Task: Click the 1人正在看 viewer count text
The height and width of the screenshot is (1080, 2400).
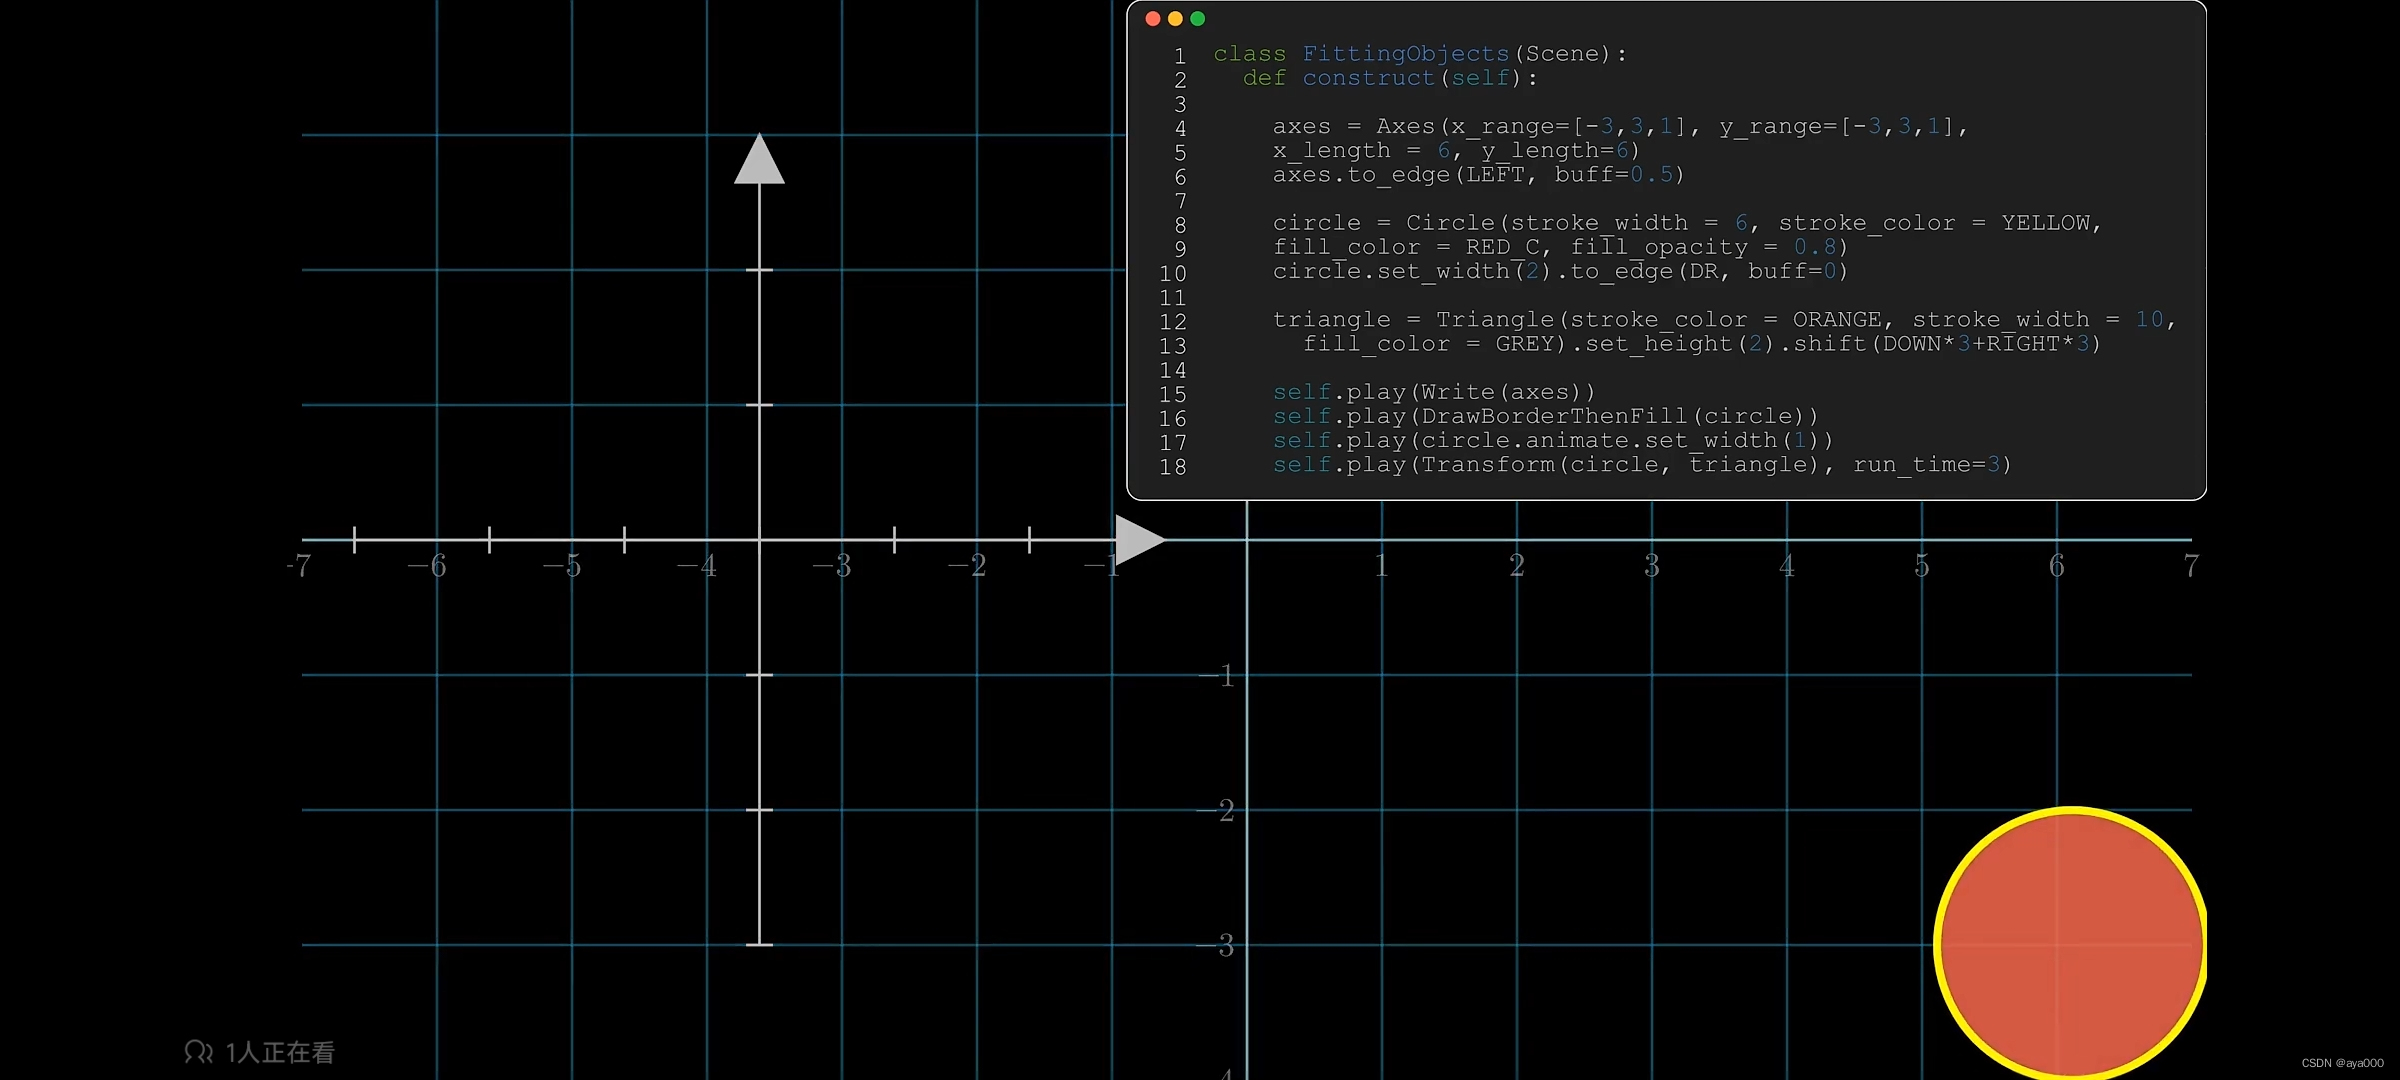Action: click(x=279, y=1052)
